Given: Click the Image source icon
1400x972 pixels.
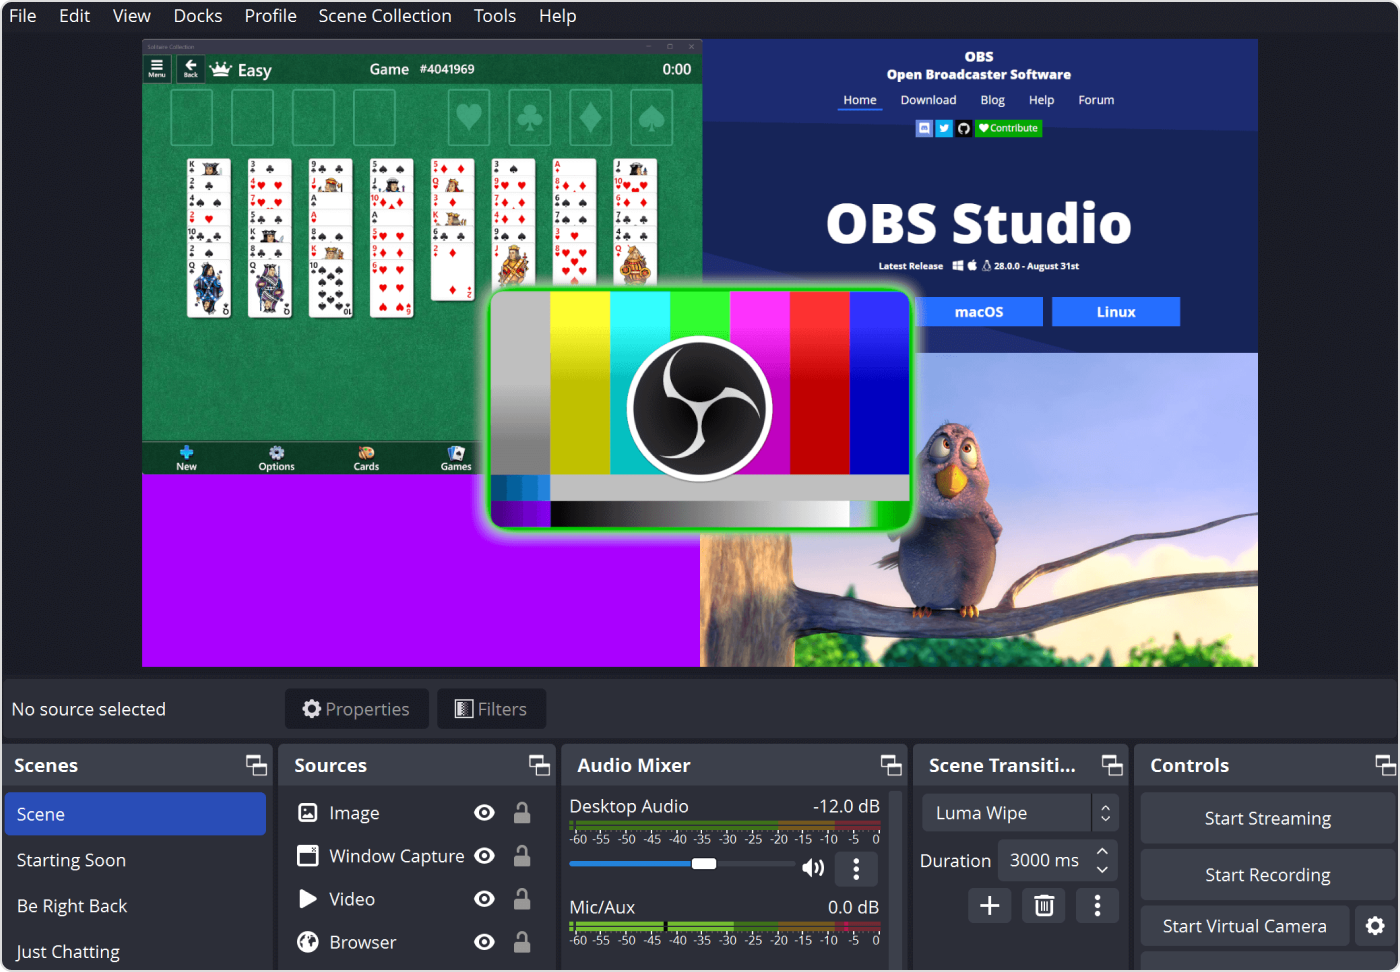Looking at the screenshot, I should click(307, 813).
